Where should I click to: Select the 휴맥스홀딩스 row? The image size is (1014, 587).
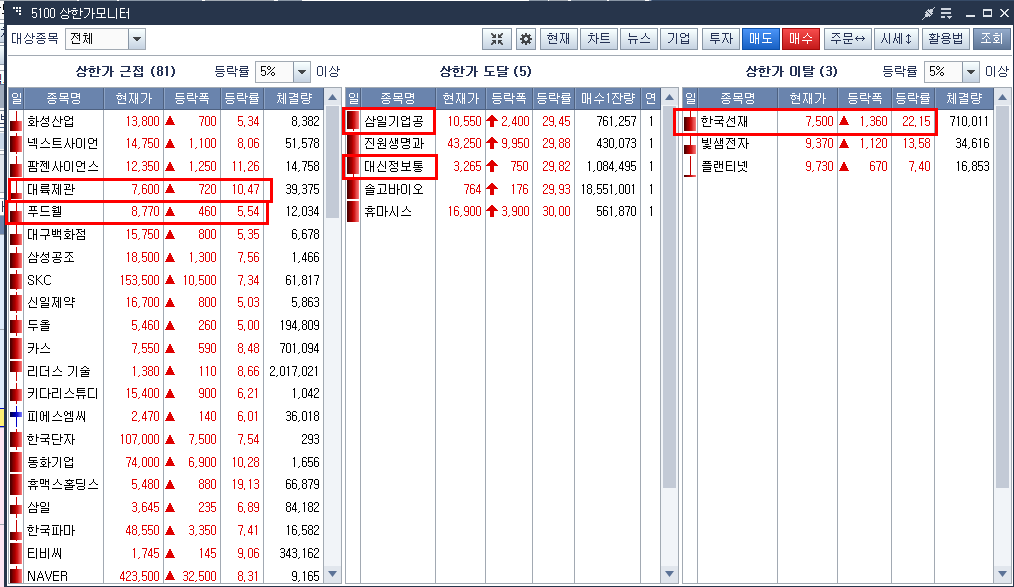166,484
